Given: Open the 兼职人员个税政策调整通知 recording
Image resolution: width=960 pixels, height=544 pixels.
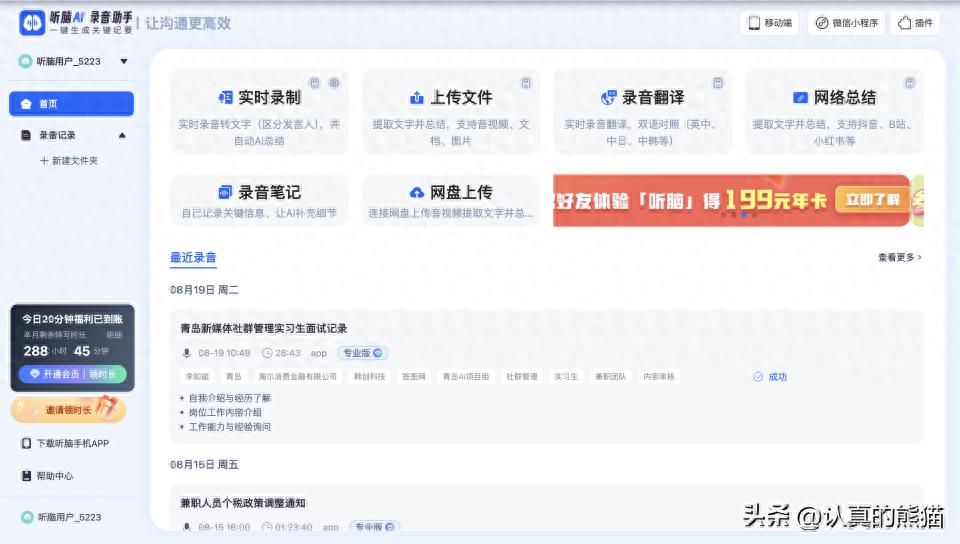Looking at the screenshot, I should click(242, 503).
